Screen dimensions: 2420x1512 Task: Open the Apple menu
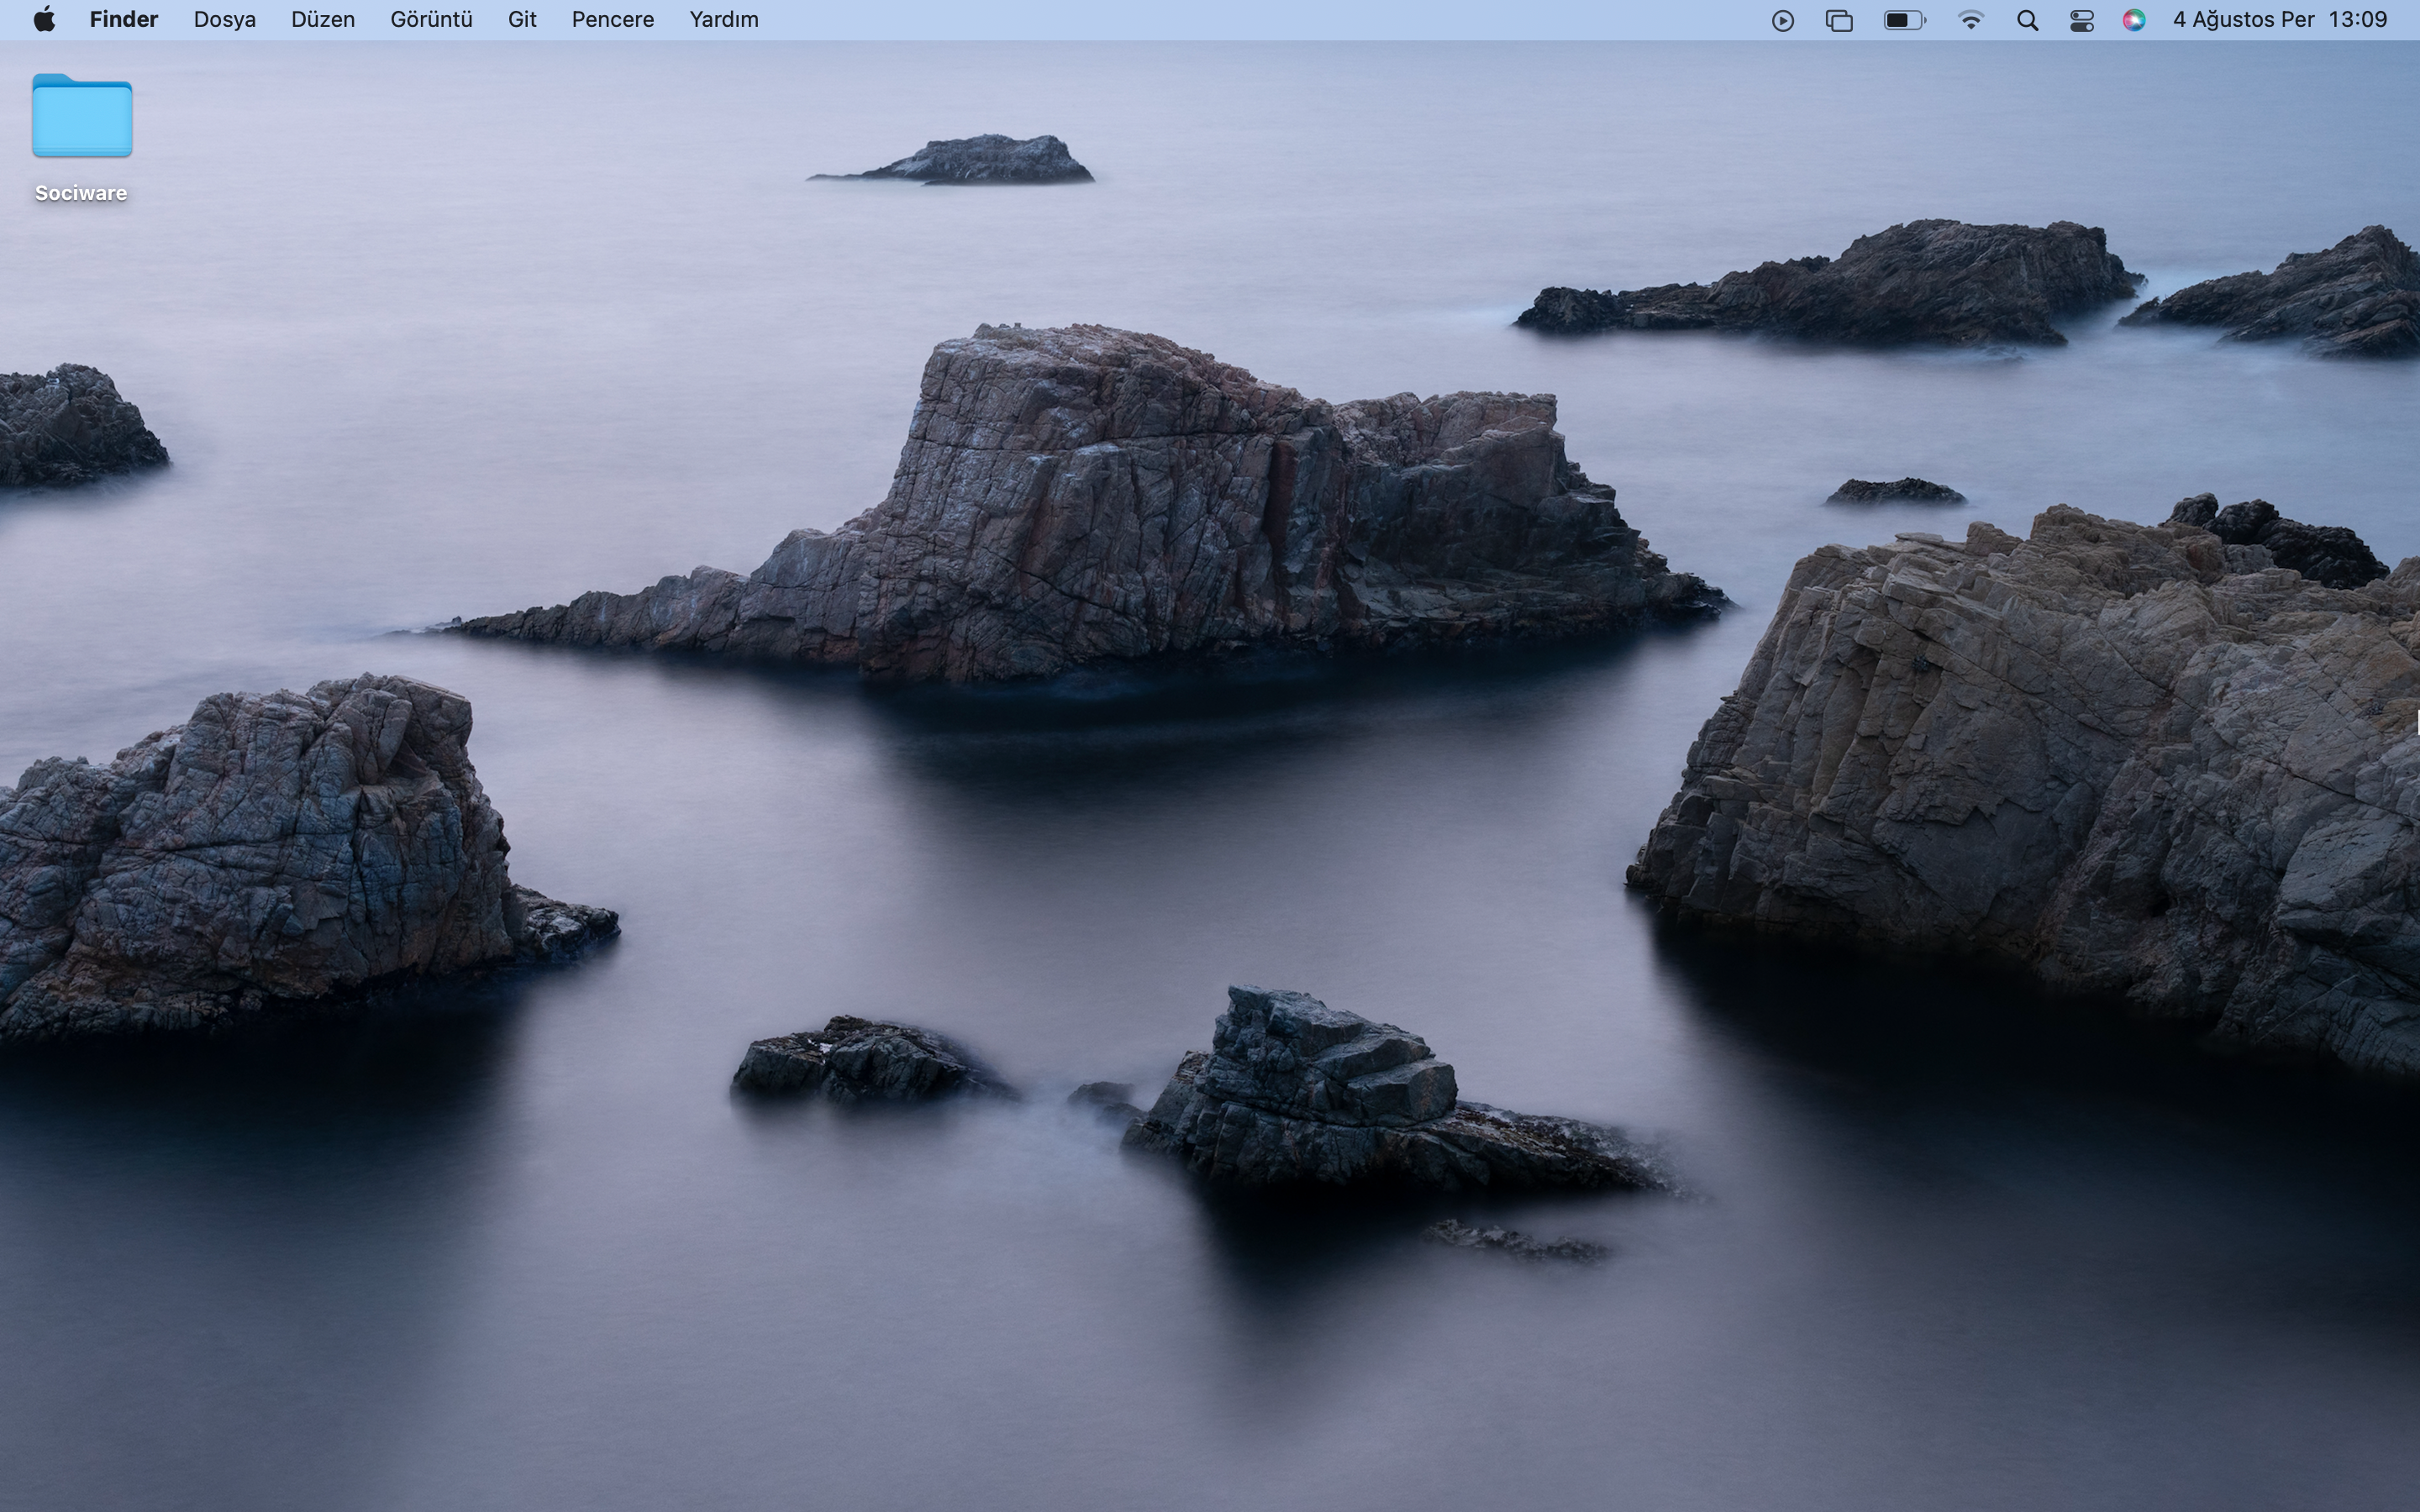(44, 19)
